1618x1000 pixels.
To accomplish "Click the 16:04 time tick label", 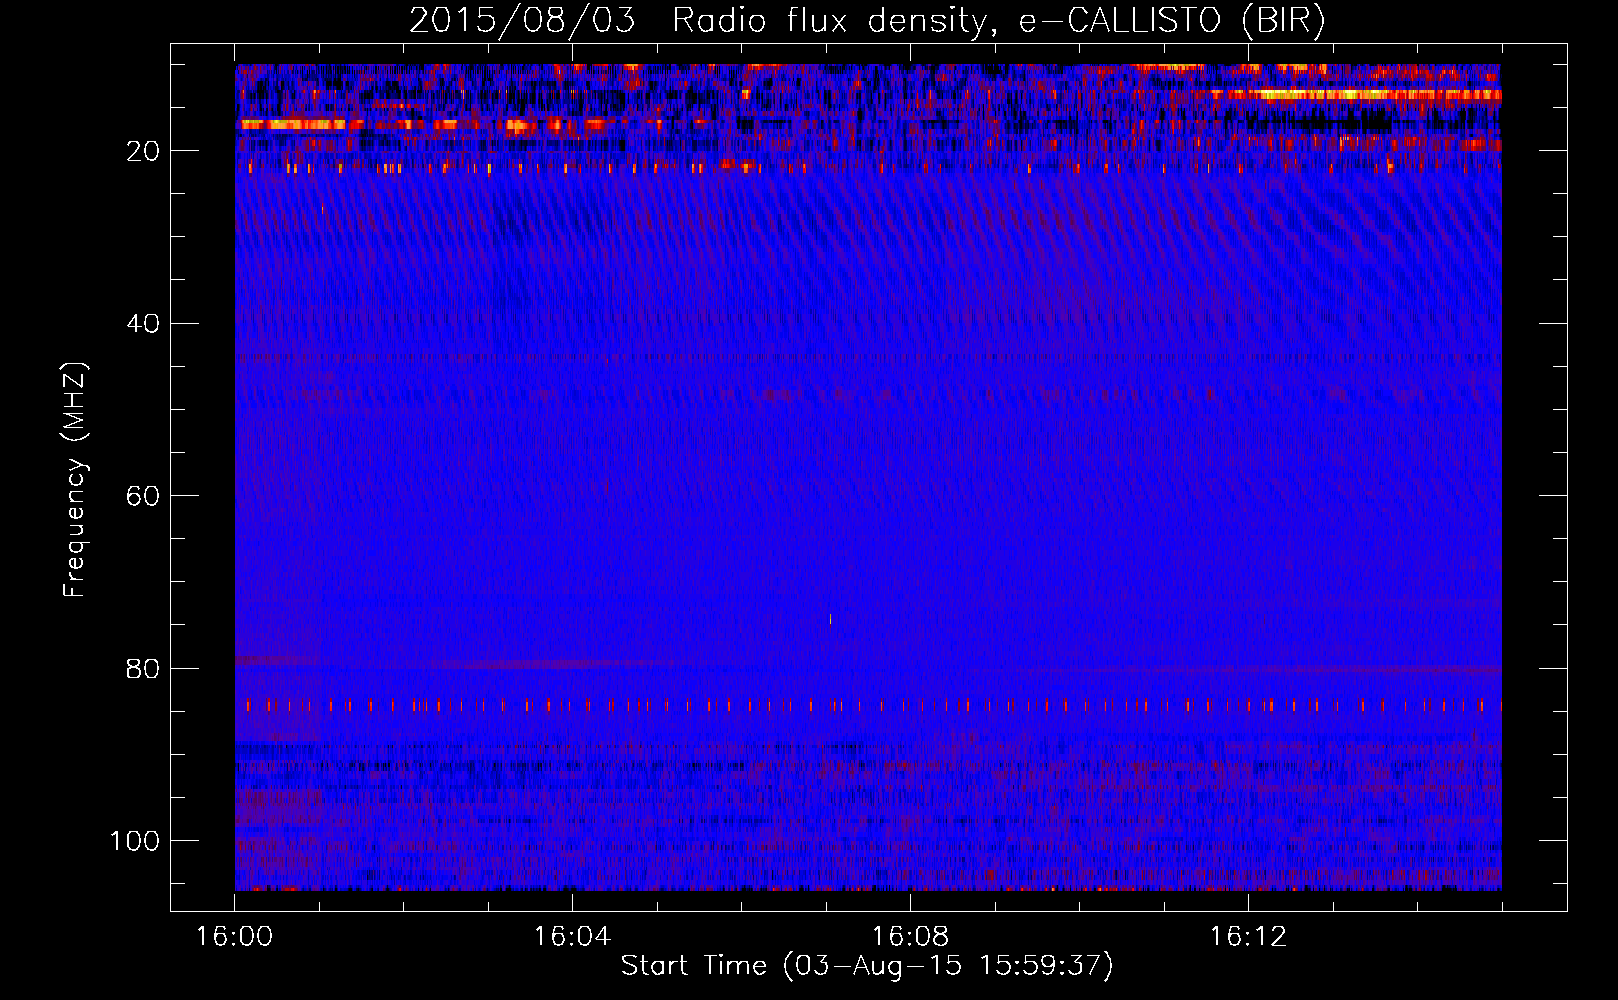I will pyautogui.click(x=572, y=937).
